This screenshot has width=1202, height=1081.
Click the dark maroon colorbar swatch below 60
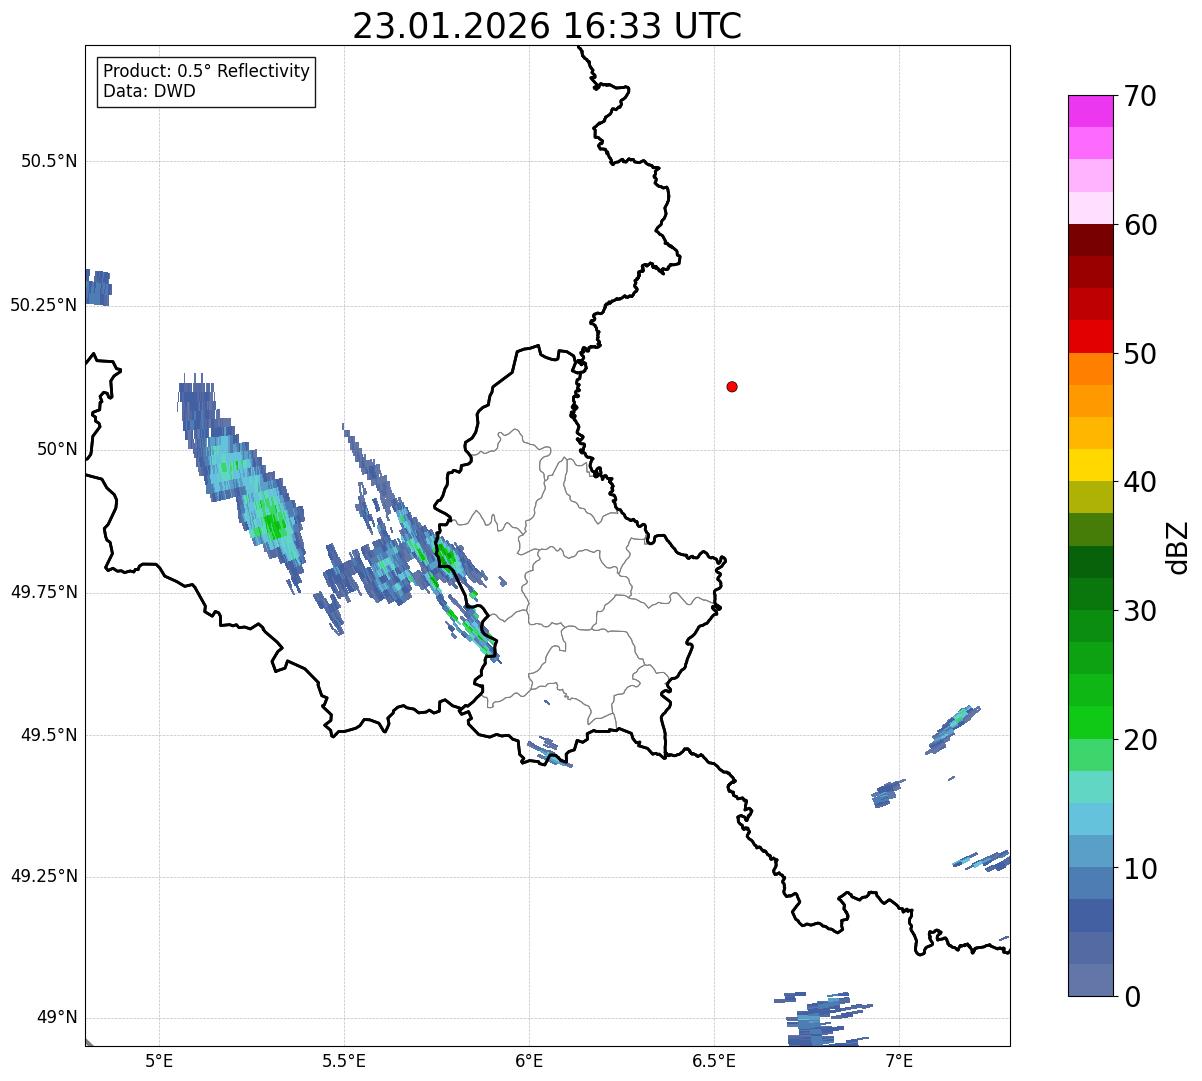(x=1091, y=240)
